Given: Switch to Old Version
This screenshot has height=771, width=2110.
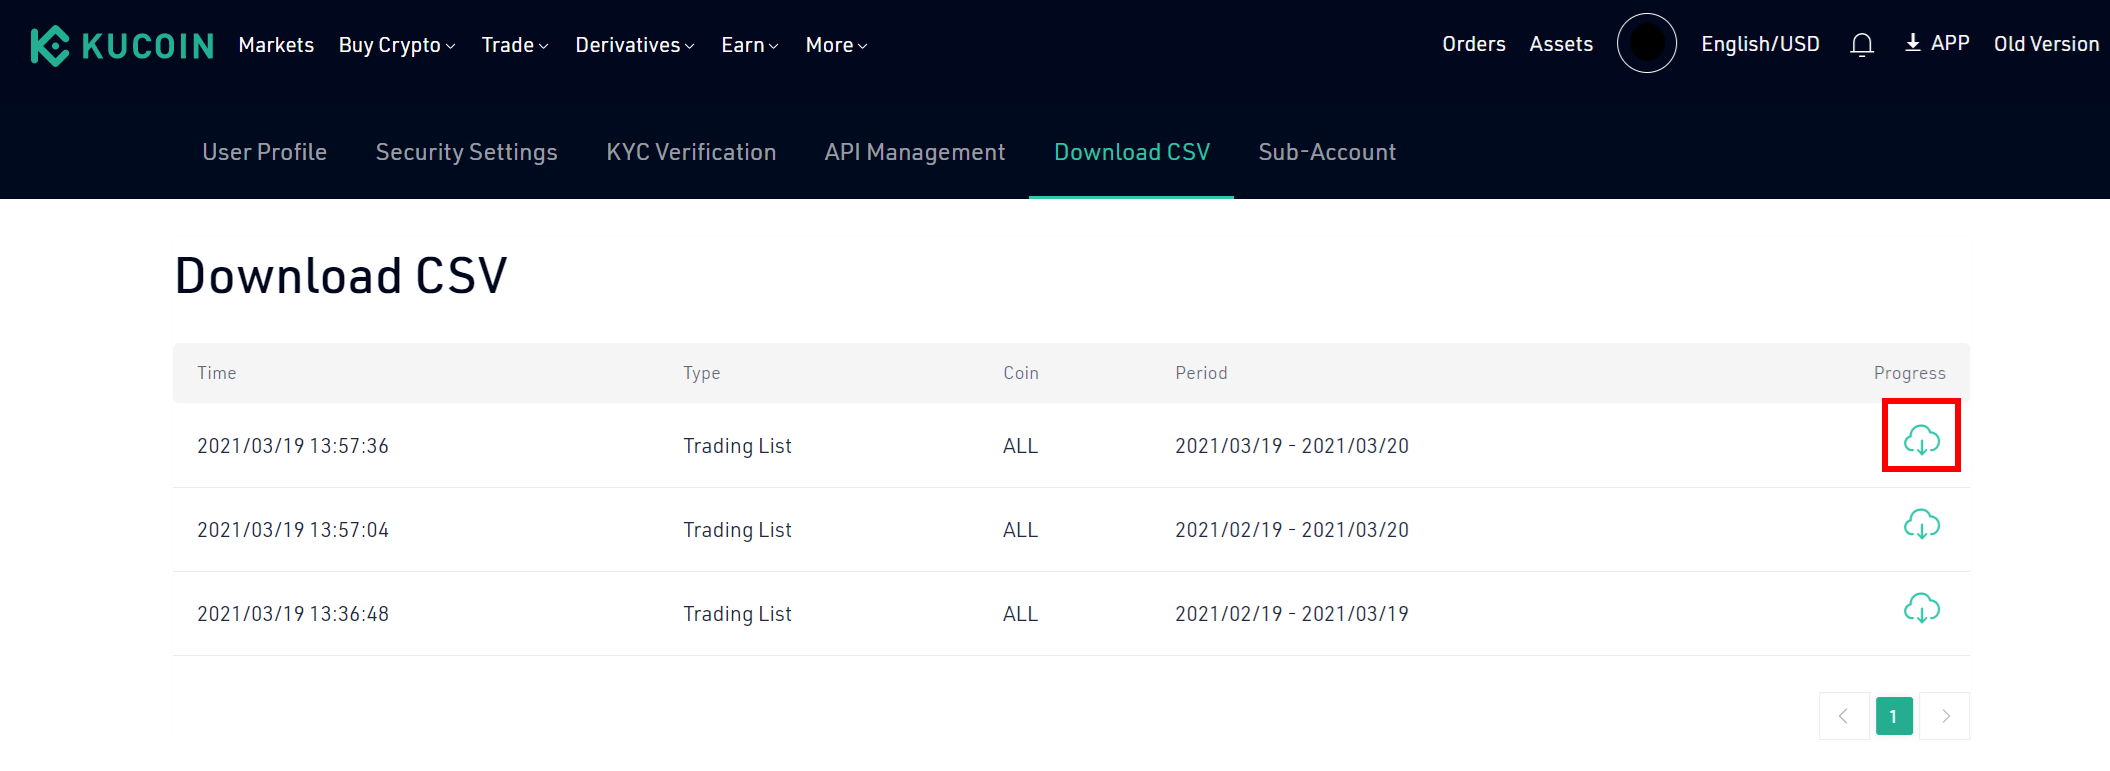Looking at the screenshot, I should coord(2046,44).
